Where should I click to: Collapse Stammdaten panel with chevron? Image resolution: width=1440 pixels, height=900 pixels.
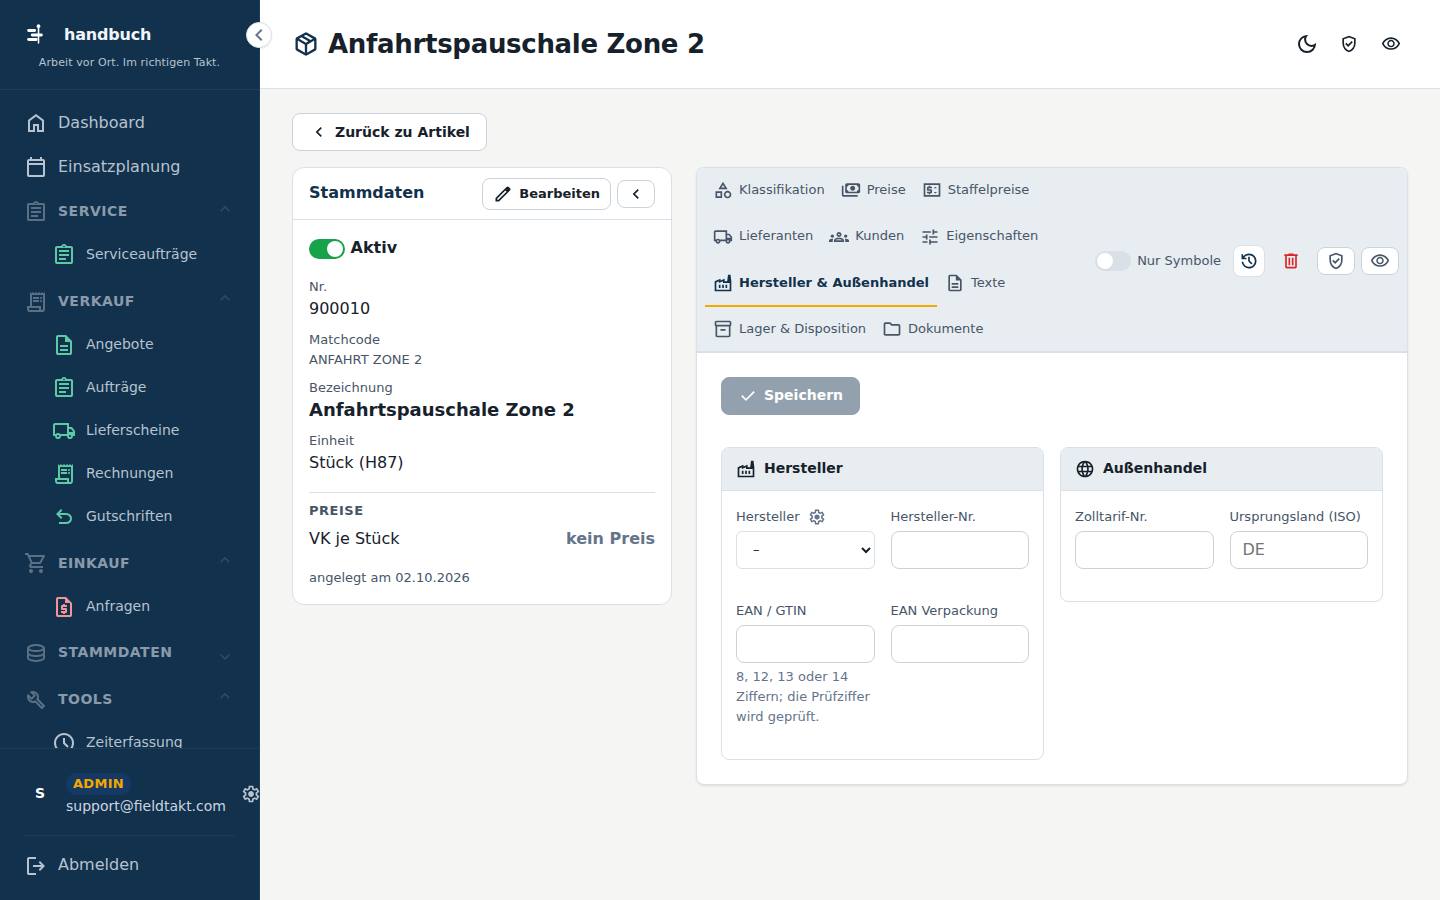coord(636,193)
